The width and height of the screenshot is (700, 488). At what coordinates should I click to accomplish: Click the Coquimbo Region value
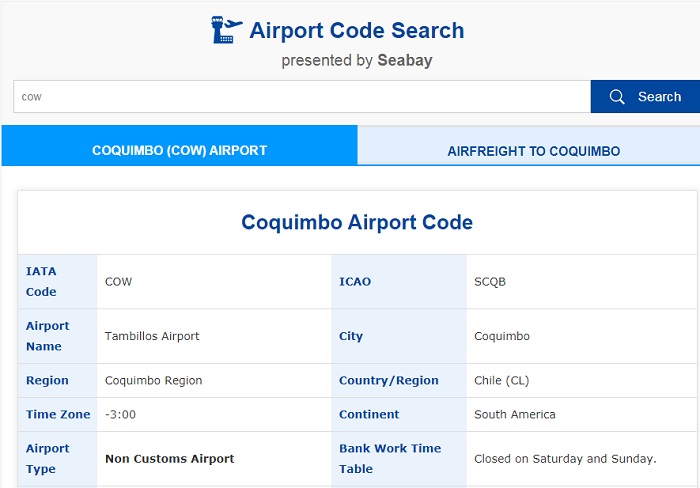[x=153, y=380]
